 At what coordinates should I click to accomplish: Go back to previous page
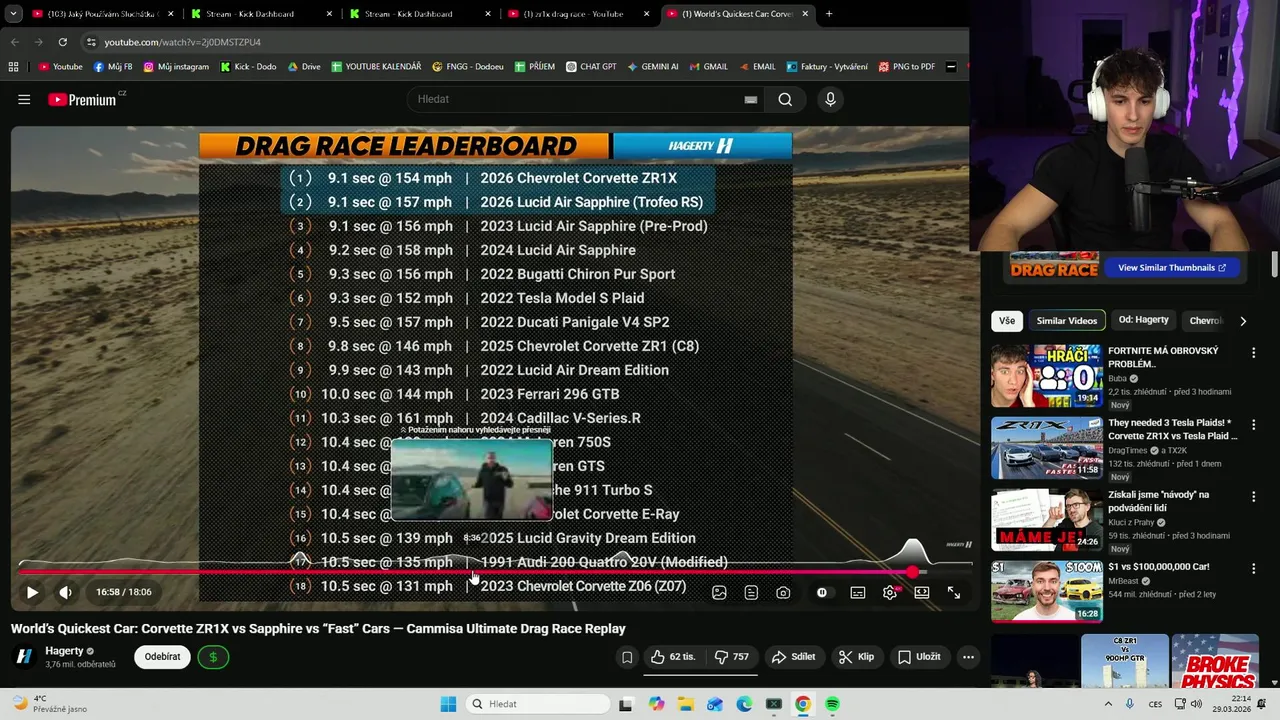[x=14, y=42]
